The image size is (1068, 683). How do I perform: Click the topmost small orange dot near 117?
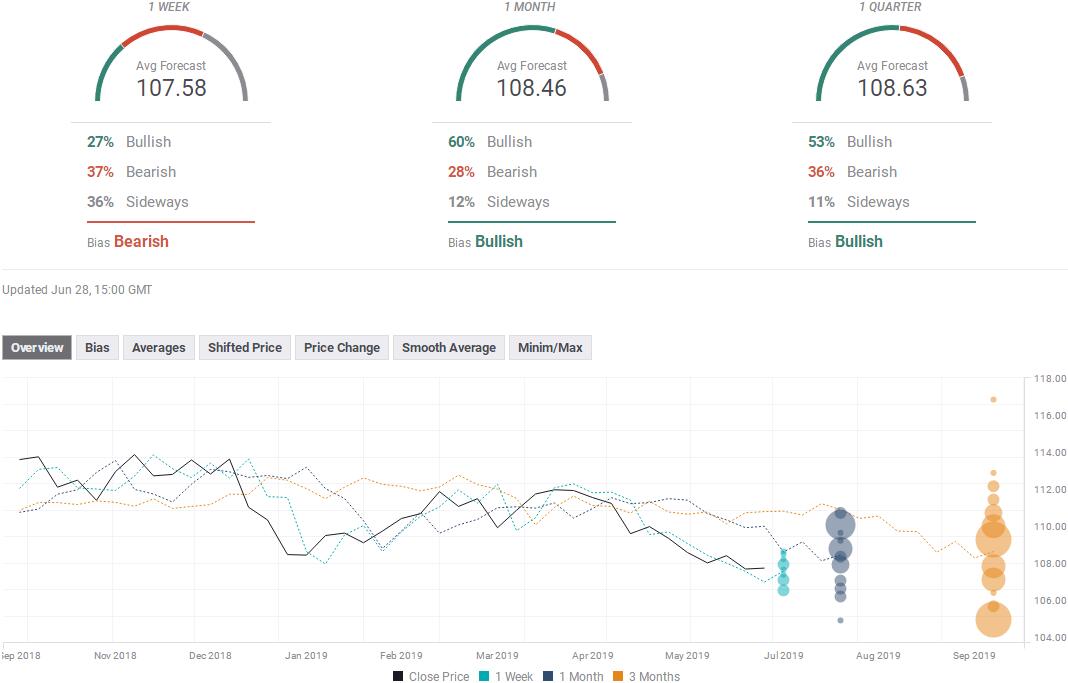[993, 399]
